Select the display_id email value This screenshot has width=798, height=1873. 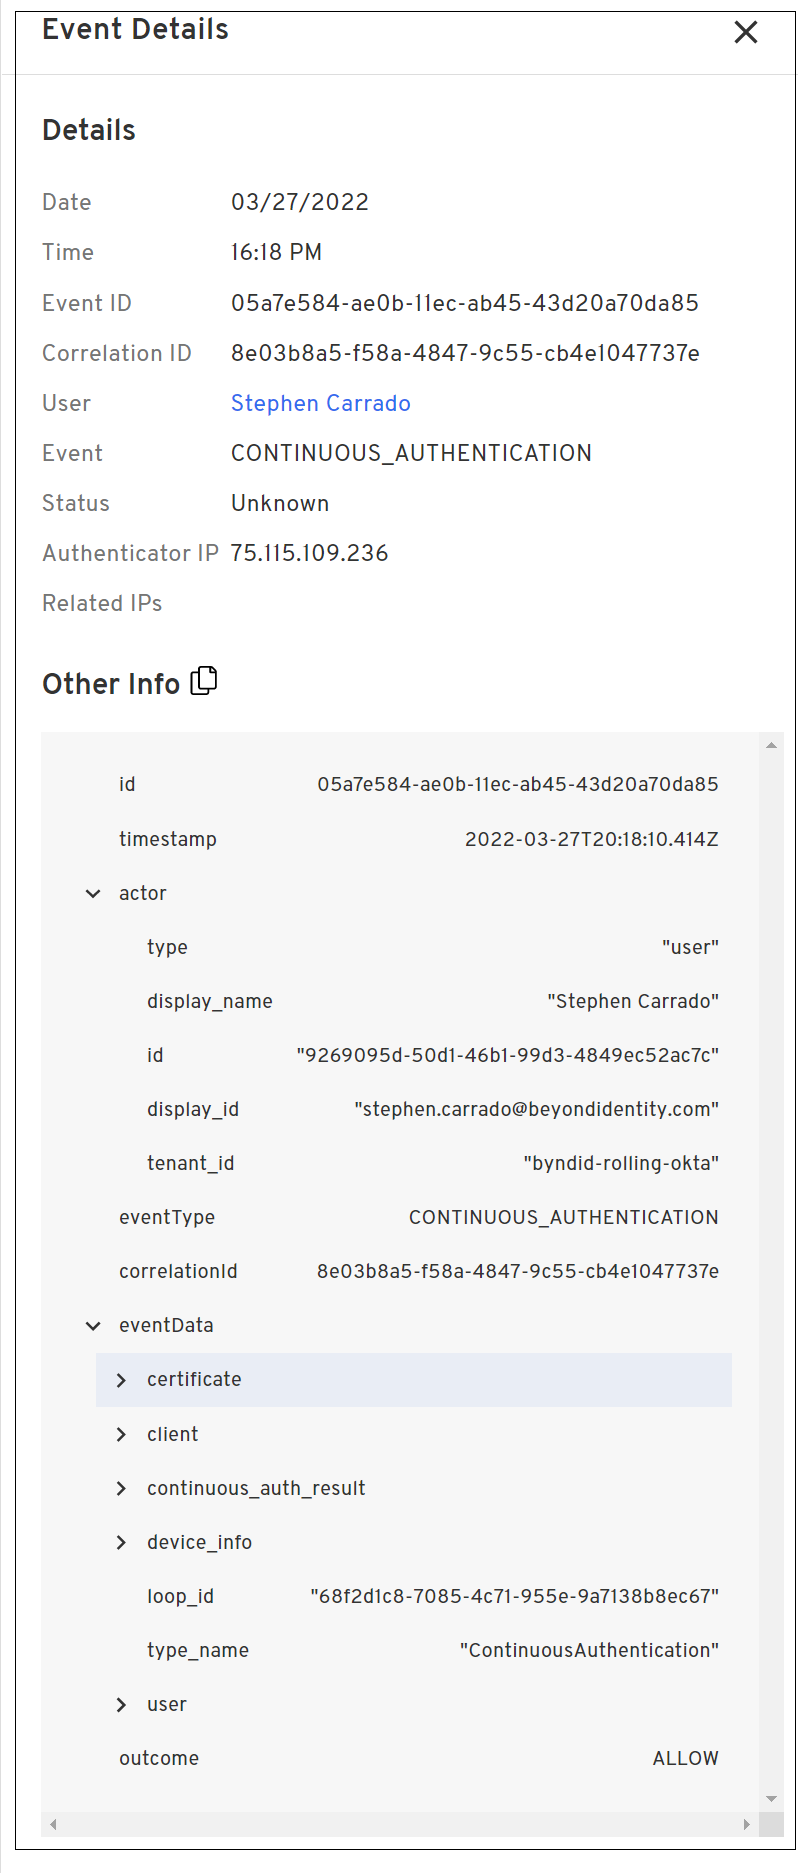pyautogui.click(x=536, y=1109)
